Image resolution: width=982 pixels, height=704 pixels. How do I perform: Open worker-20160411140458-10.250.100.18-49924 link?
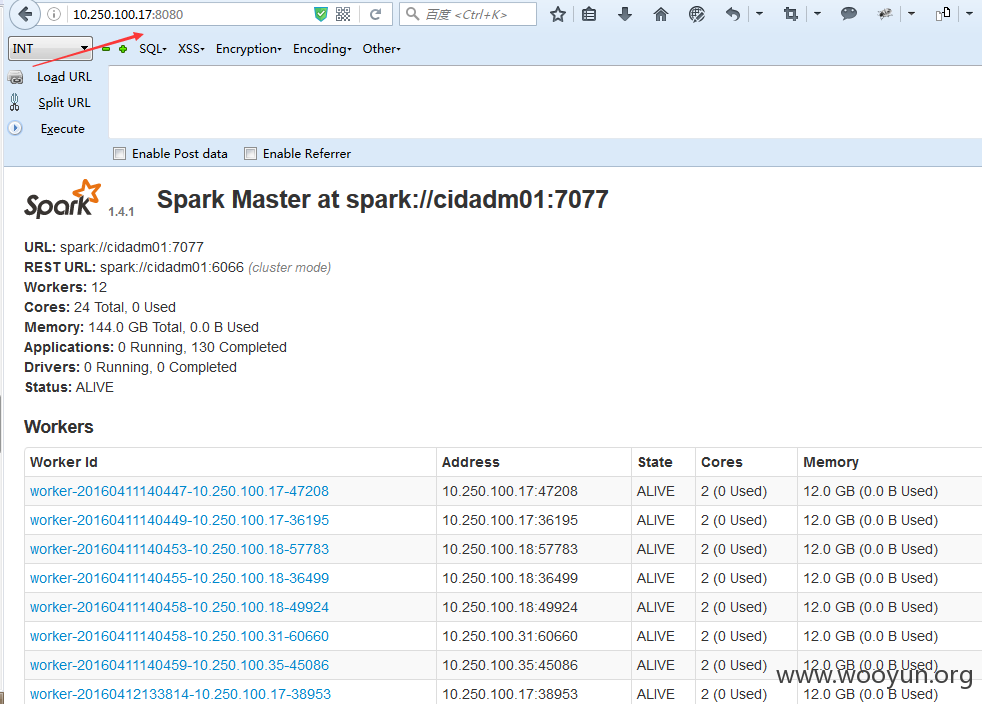(179, 607)
